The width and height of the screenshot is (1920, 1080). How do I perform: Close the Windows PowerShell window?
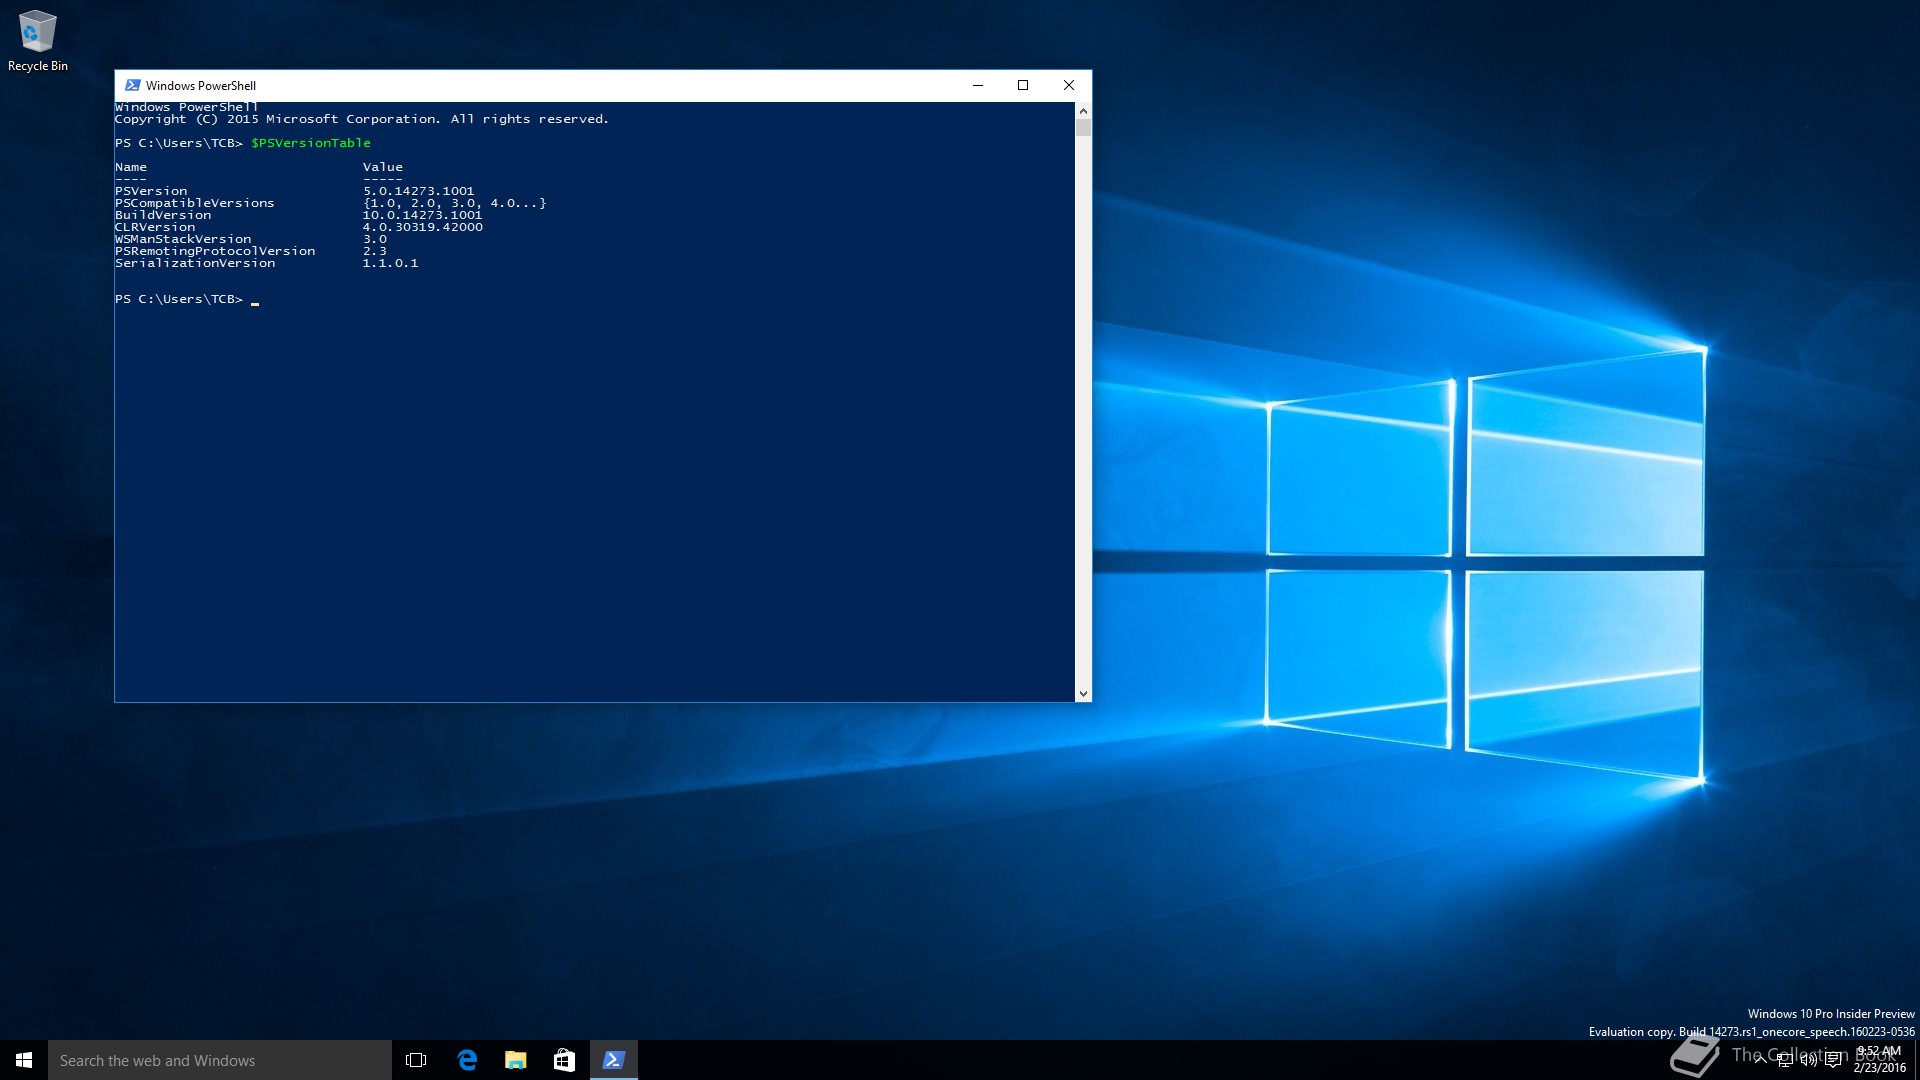(1069, 85)
